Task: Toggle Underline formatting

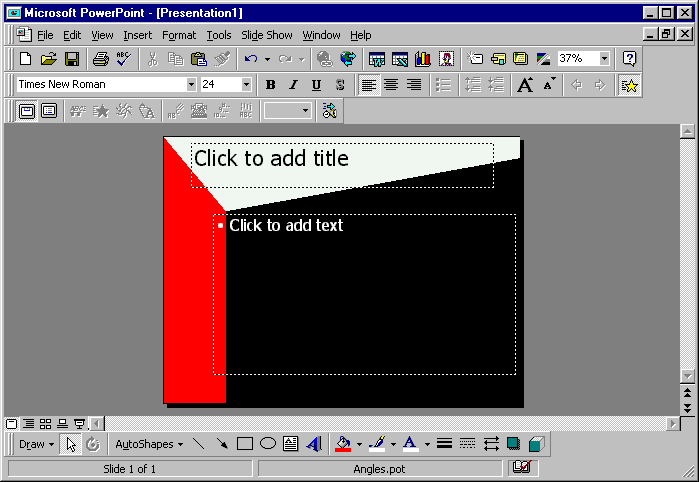Action: click(x=316, y=85)
